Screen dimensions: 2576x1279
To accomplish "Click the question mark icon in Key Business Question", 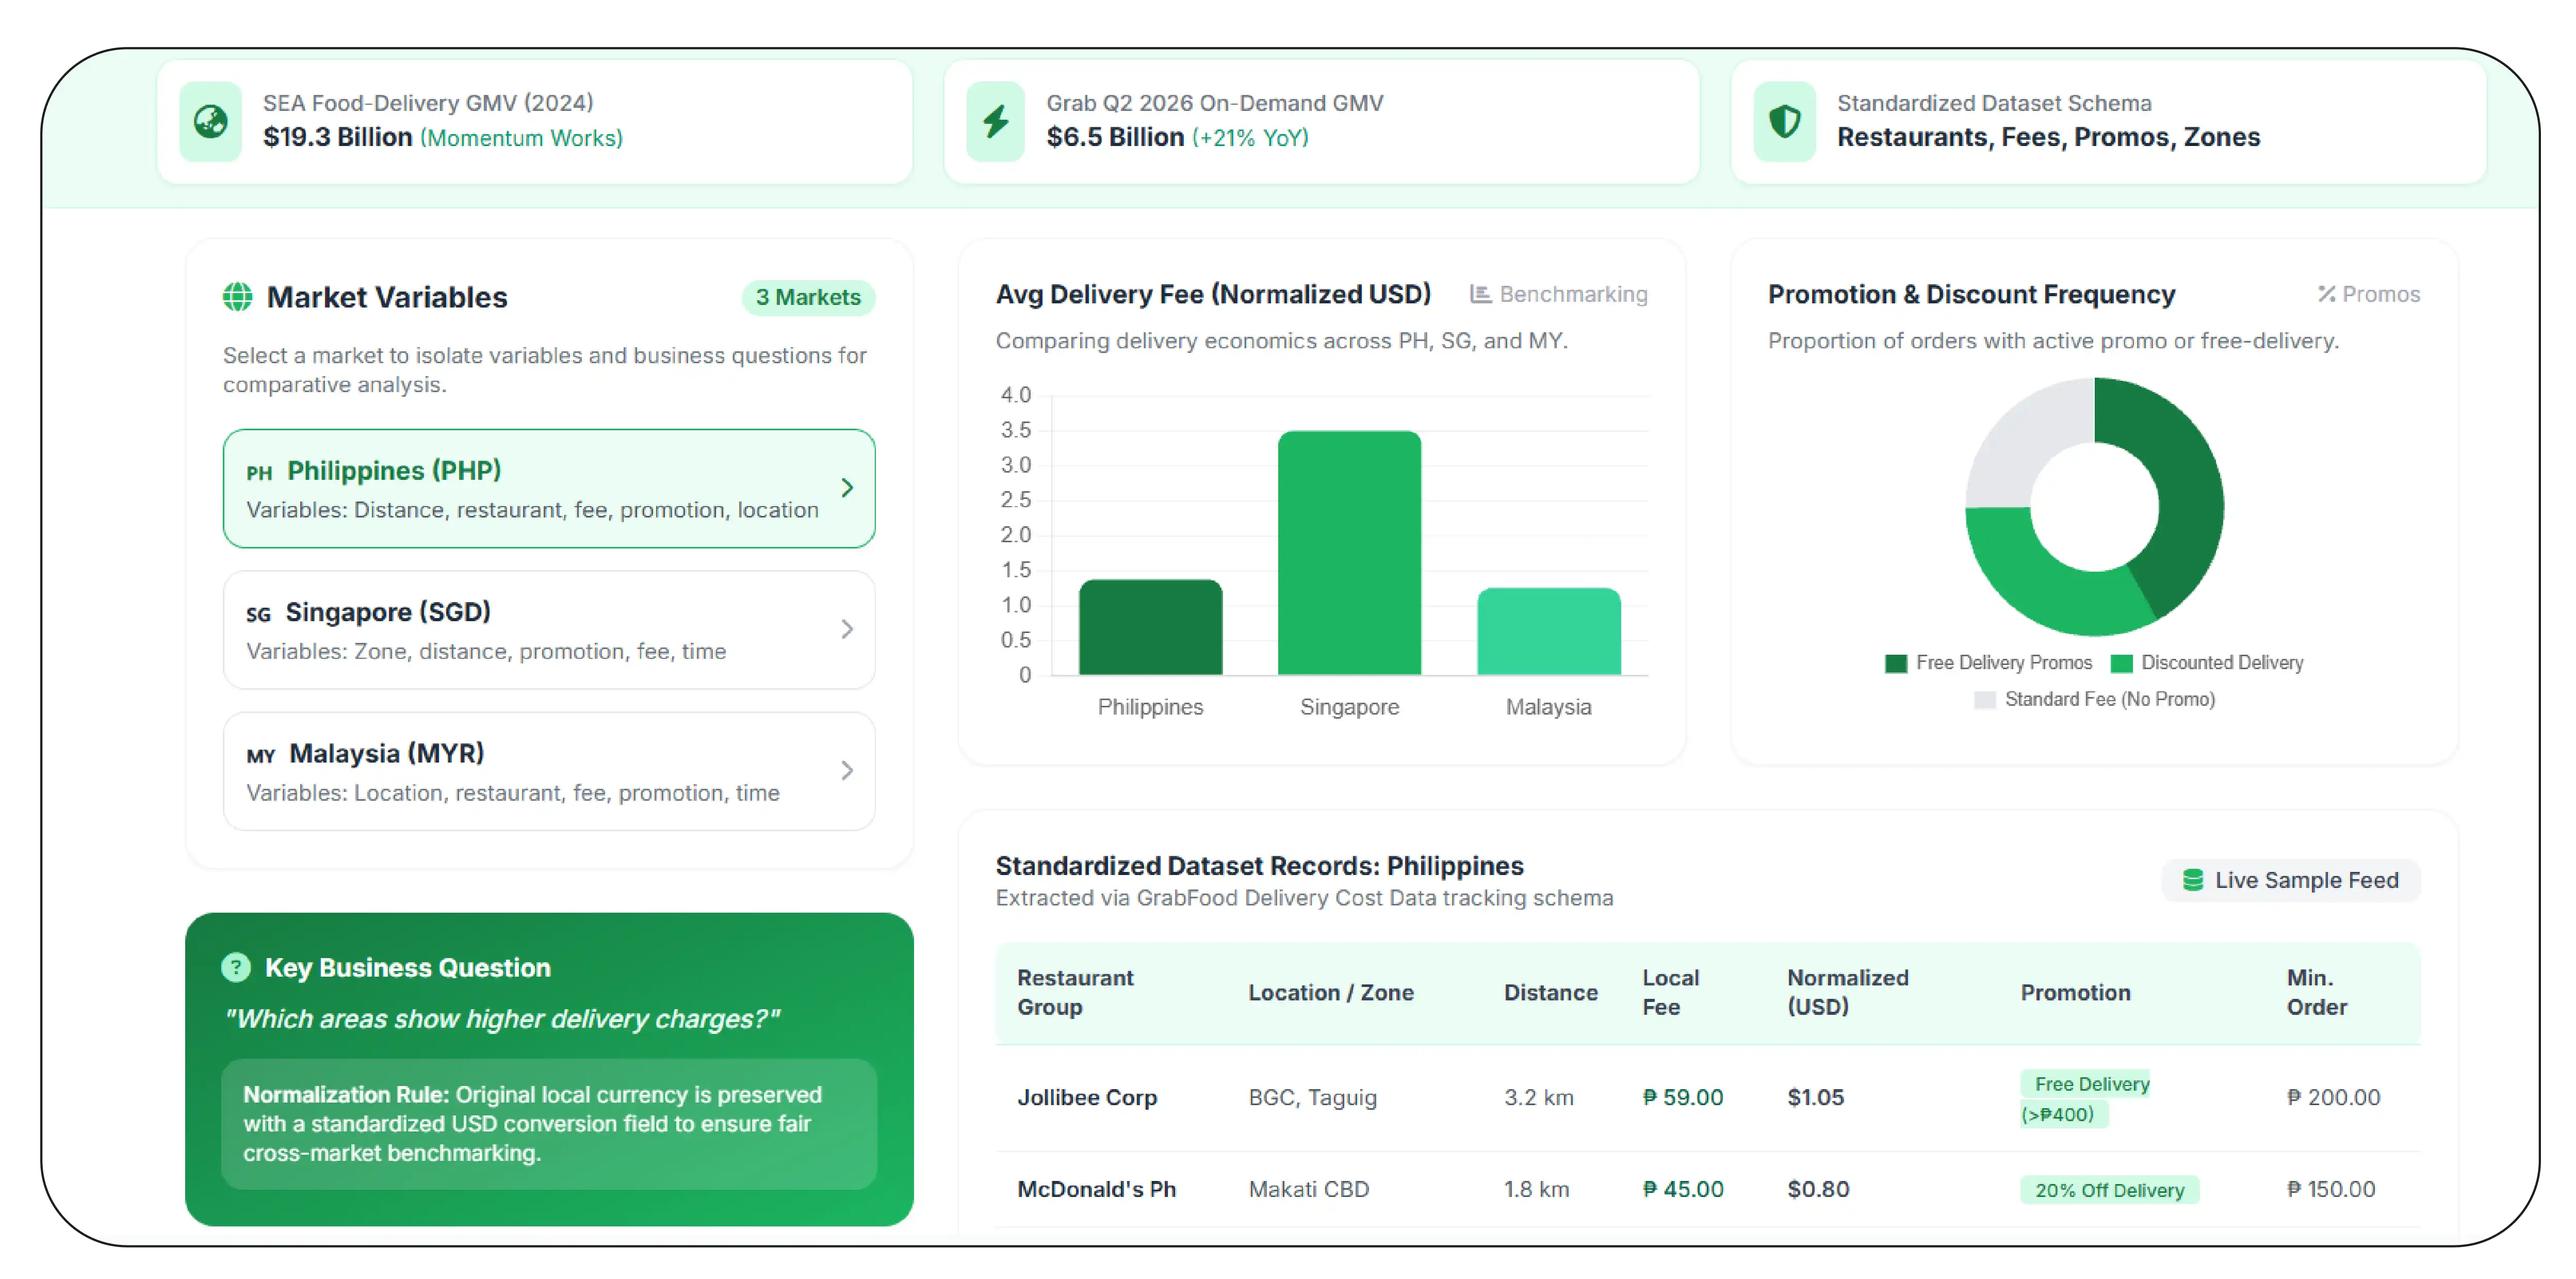I will (236, 967).
